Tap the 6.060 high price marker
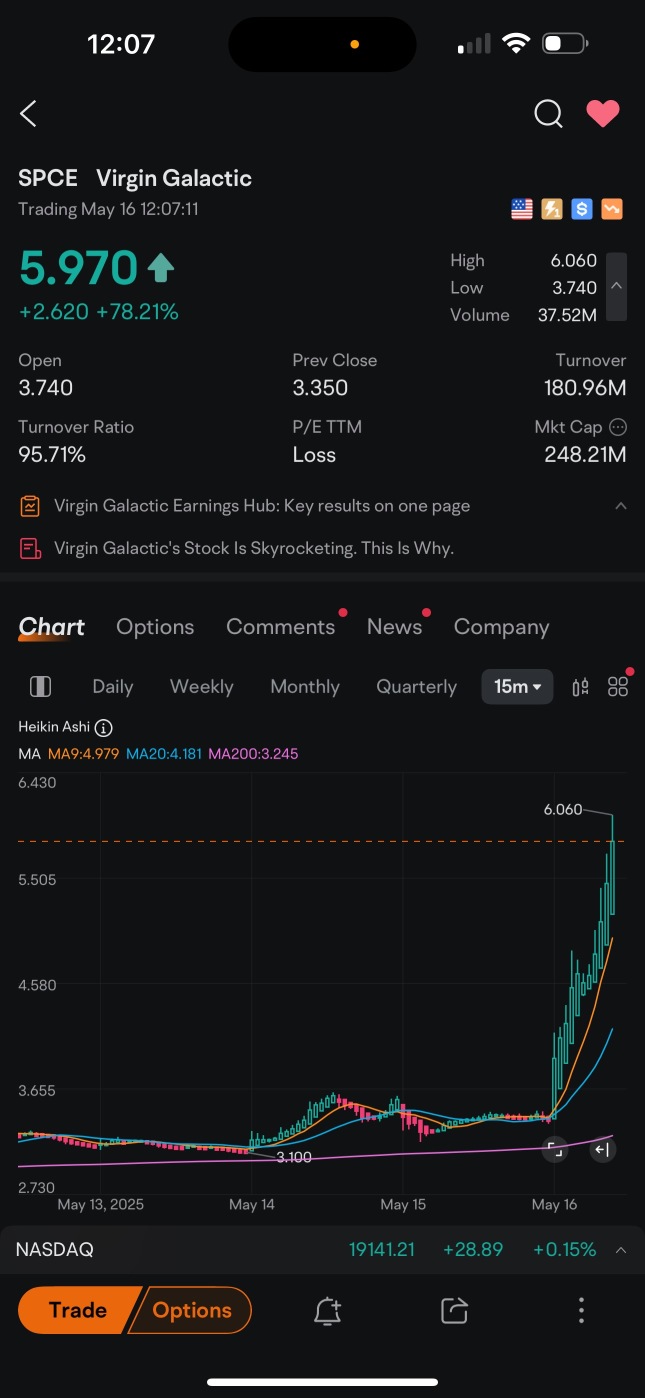 click(563, 809)
